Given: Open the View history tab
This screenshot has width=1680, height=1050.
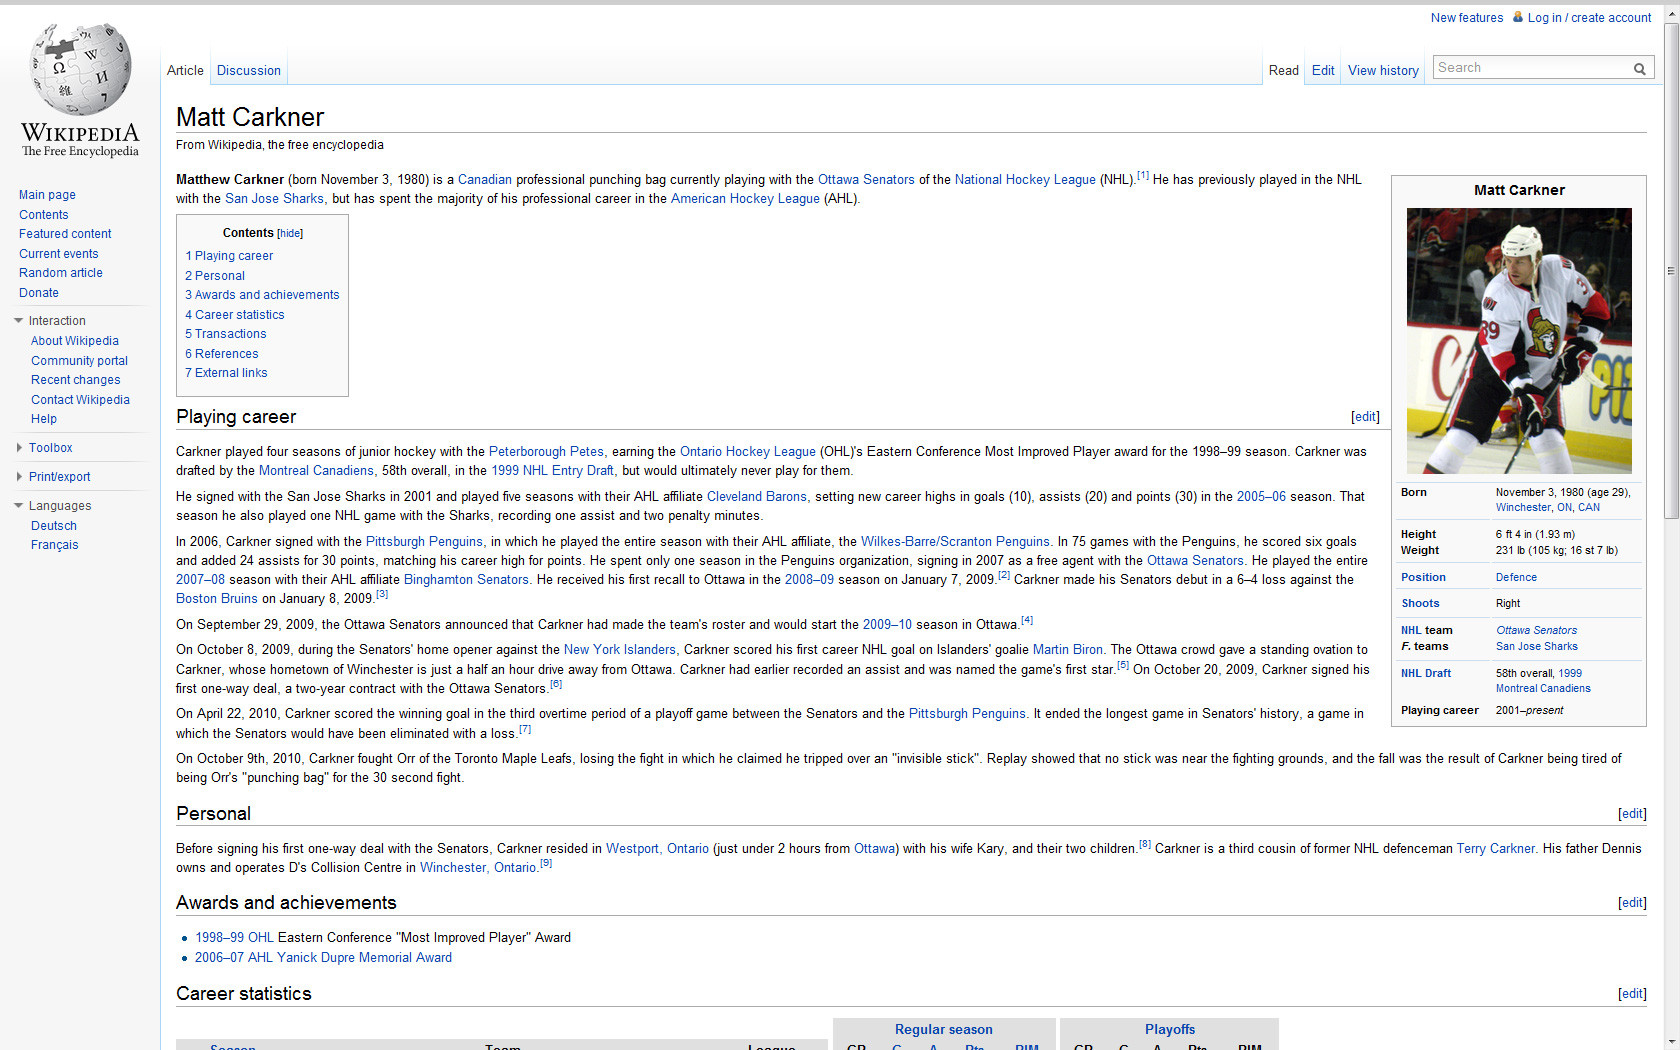Looking at the screenshot, I should (1383, 70).
